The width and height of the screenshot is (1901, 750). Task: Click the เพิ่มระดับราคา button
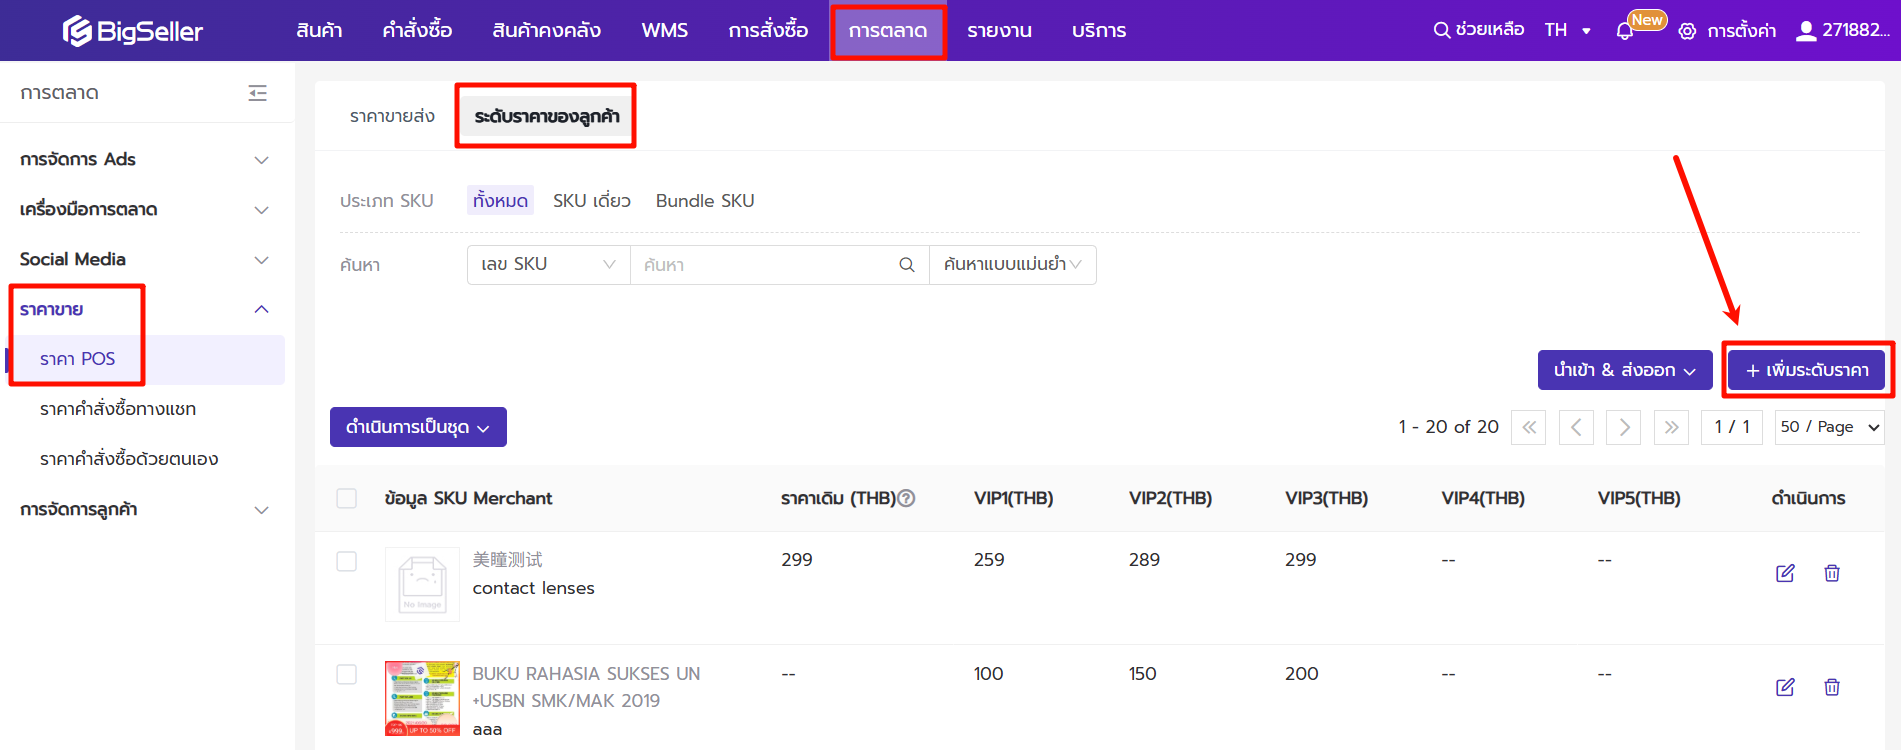pyautogui.click(x=1806, y=370)
